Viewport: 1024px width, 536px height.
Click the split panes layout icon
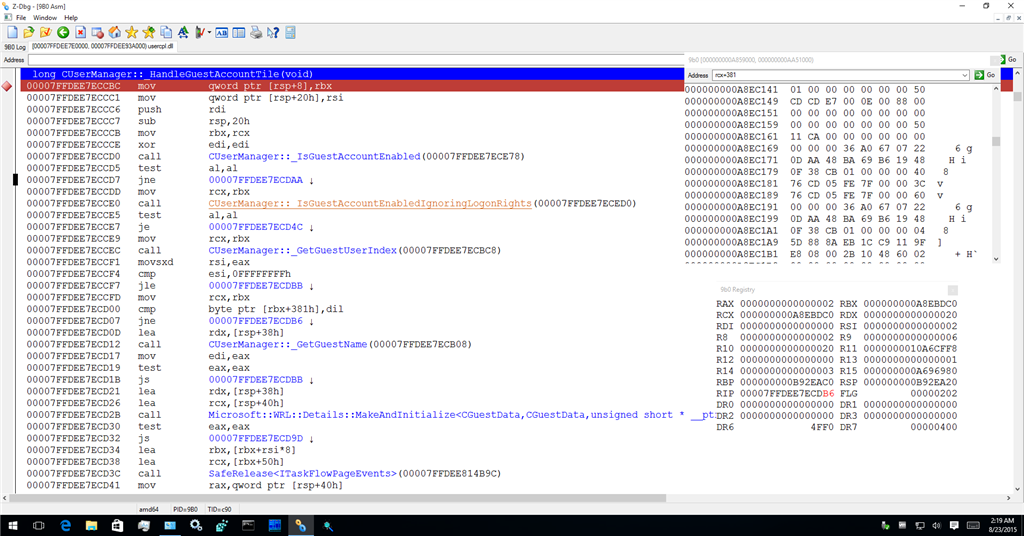point(239,32)
